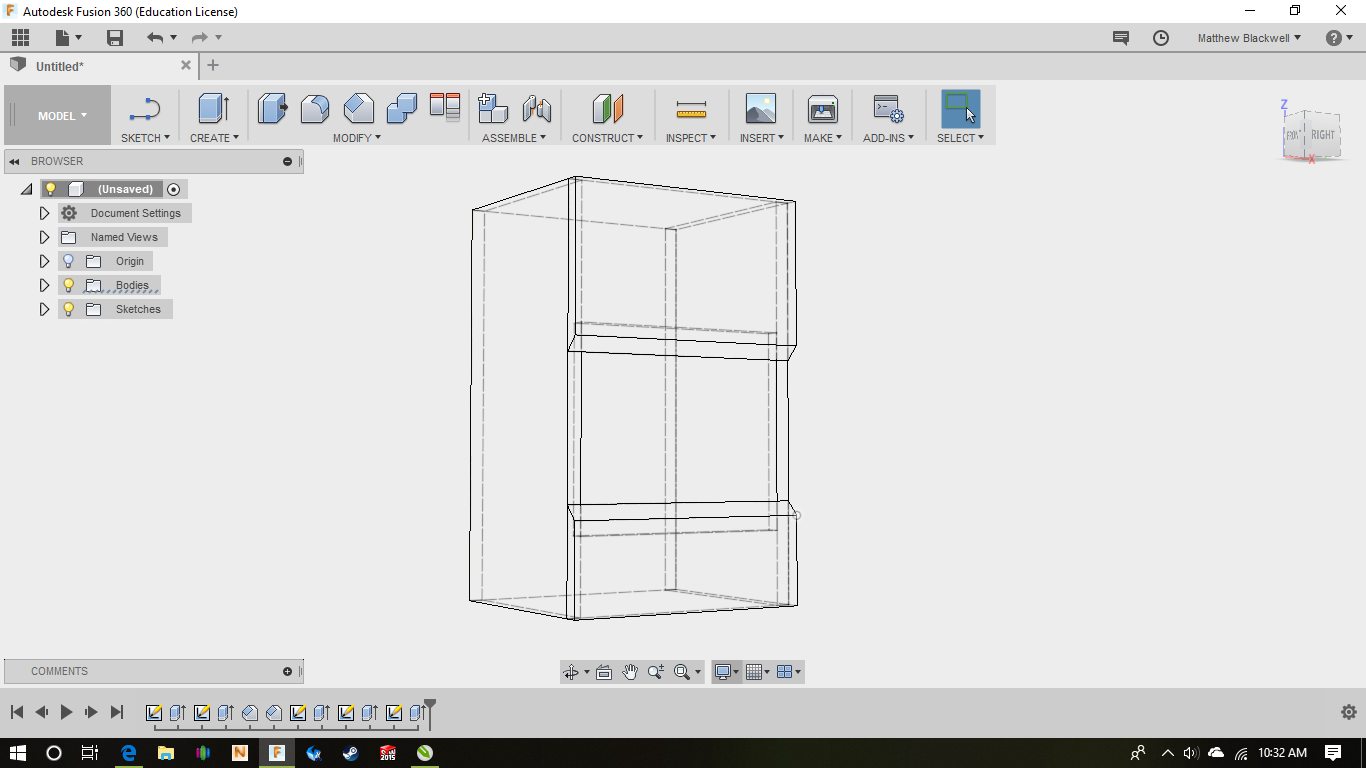
Task: Click the Orbit navigation tool
Action: coord(571,672)
